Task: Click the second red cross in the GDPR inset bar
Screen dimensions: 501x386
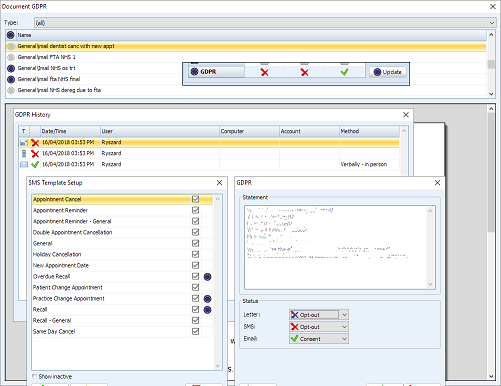Action: click(304, 72)
